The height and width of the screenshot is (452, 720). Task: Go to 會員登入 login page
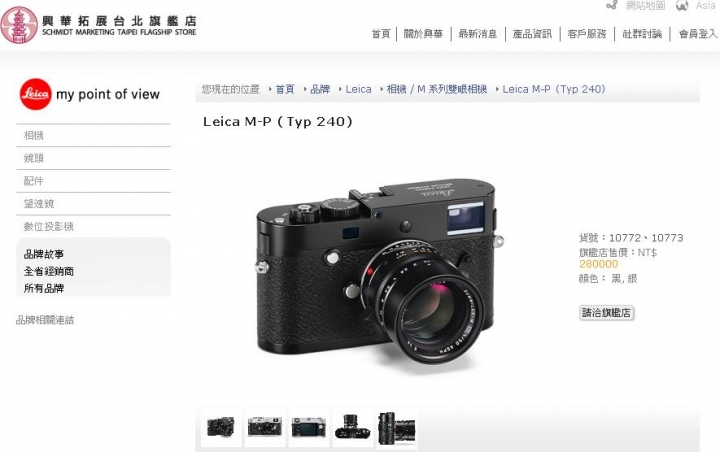click(x=698, y=34)
